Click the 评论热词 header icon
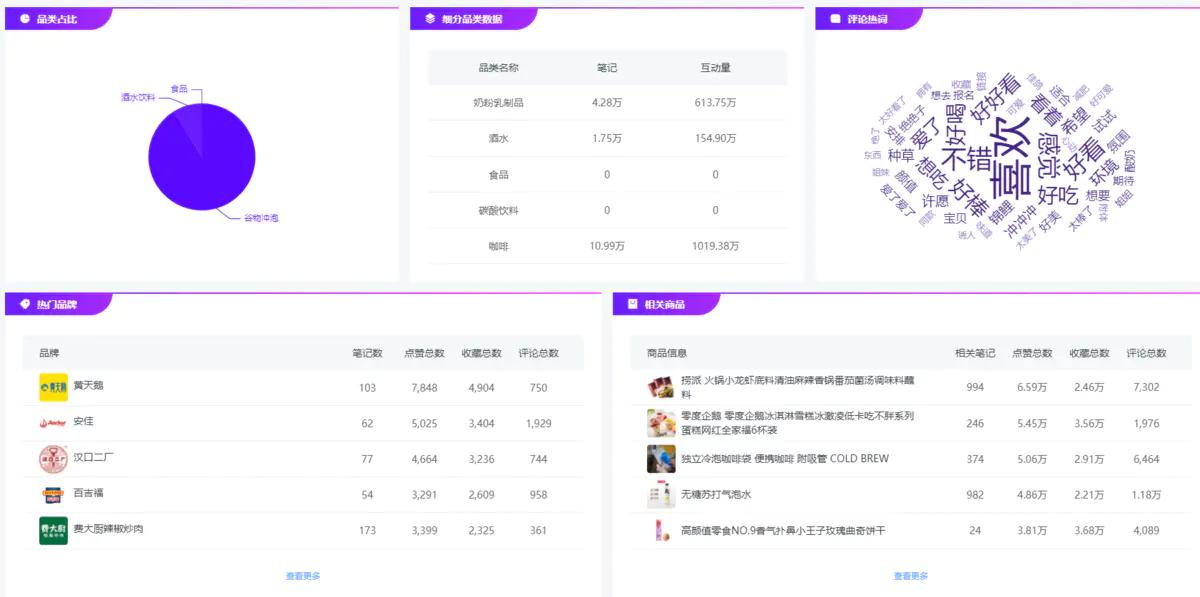1200x597 pixels. coord(835,18)
